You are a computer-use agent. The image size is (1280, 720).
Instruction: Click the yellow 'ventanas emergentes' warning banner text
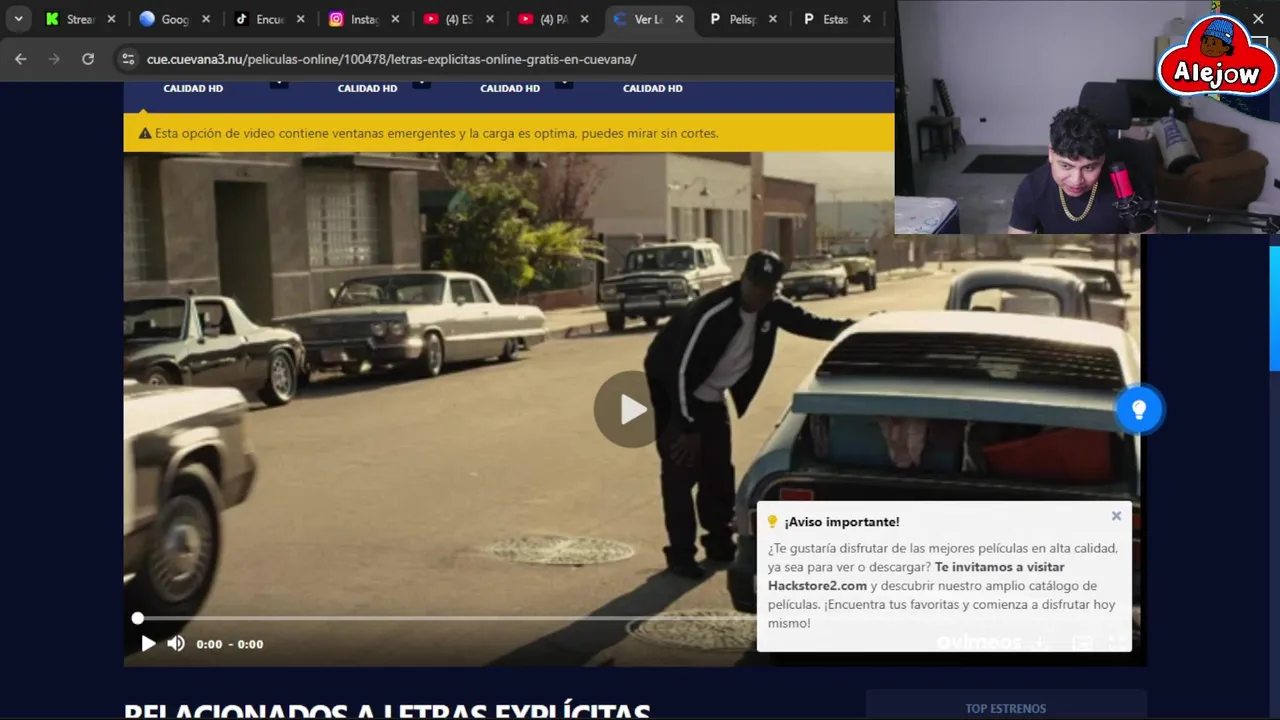pyautogui.click(x=436, y=133)
